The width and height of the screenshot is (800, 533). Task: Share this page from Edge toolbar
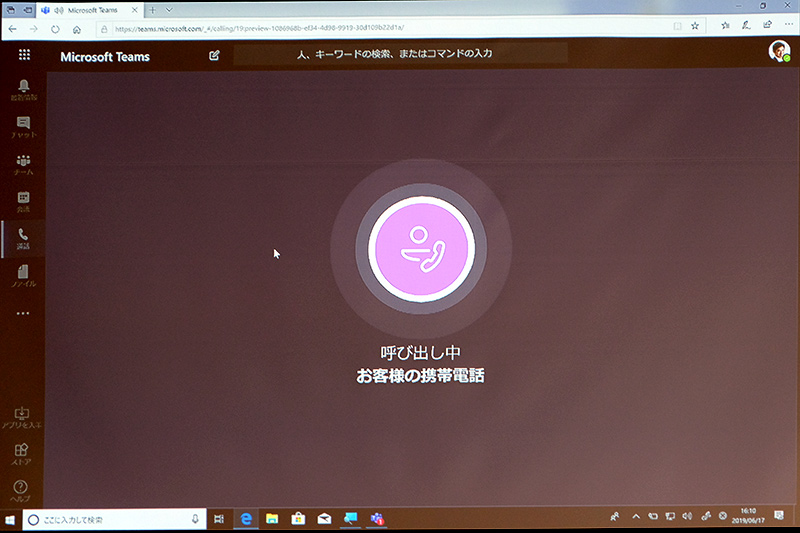[x=767, y=24]
